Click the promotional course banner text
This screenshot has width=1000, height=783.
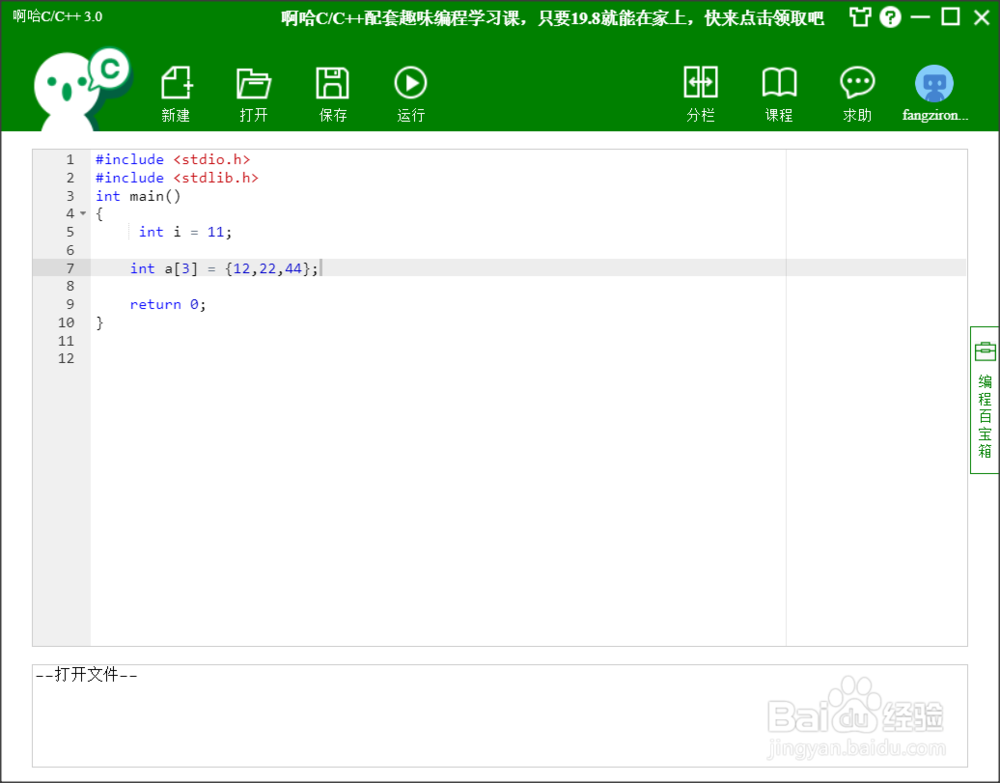[x=552, y=18]
